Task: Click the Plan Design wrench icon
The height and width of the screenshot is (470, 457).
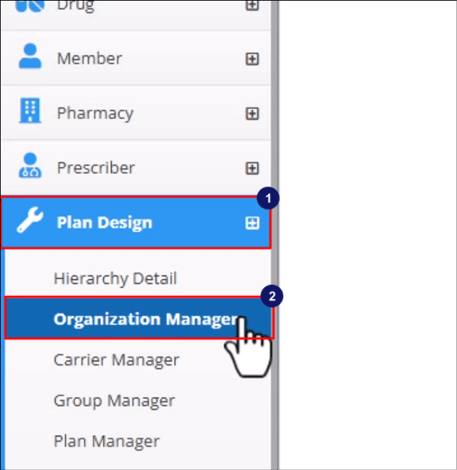Action: coord(30,220)
